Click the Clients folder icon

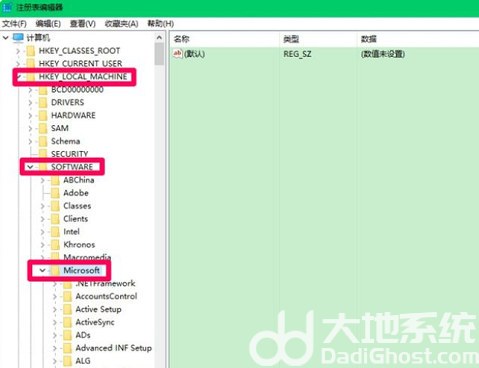(x=55, y=219)
